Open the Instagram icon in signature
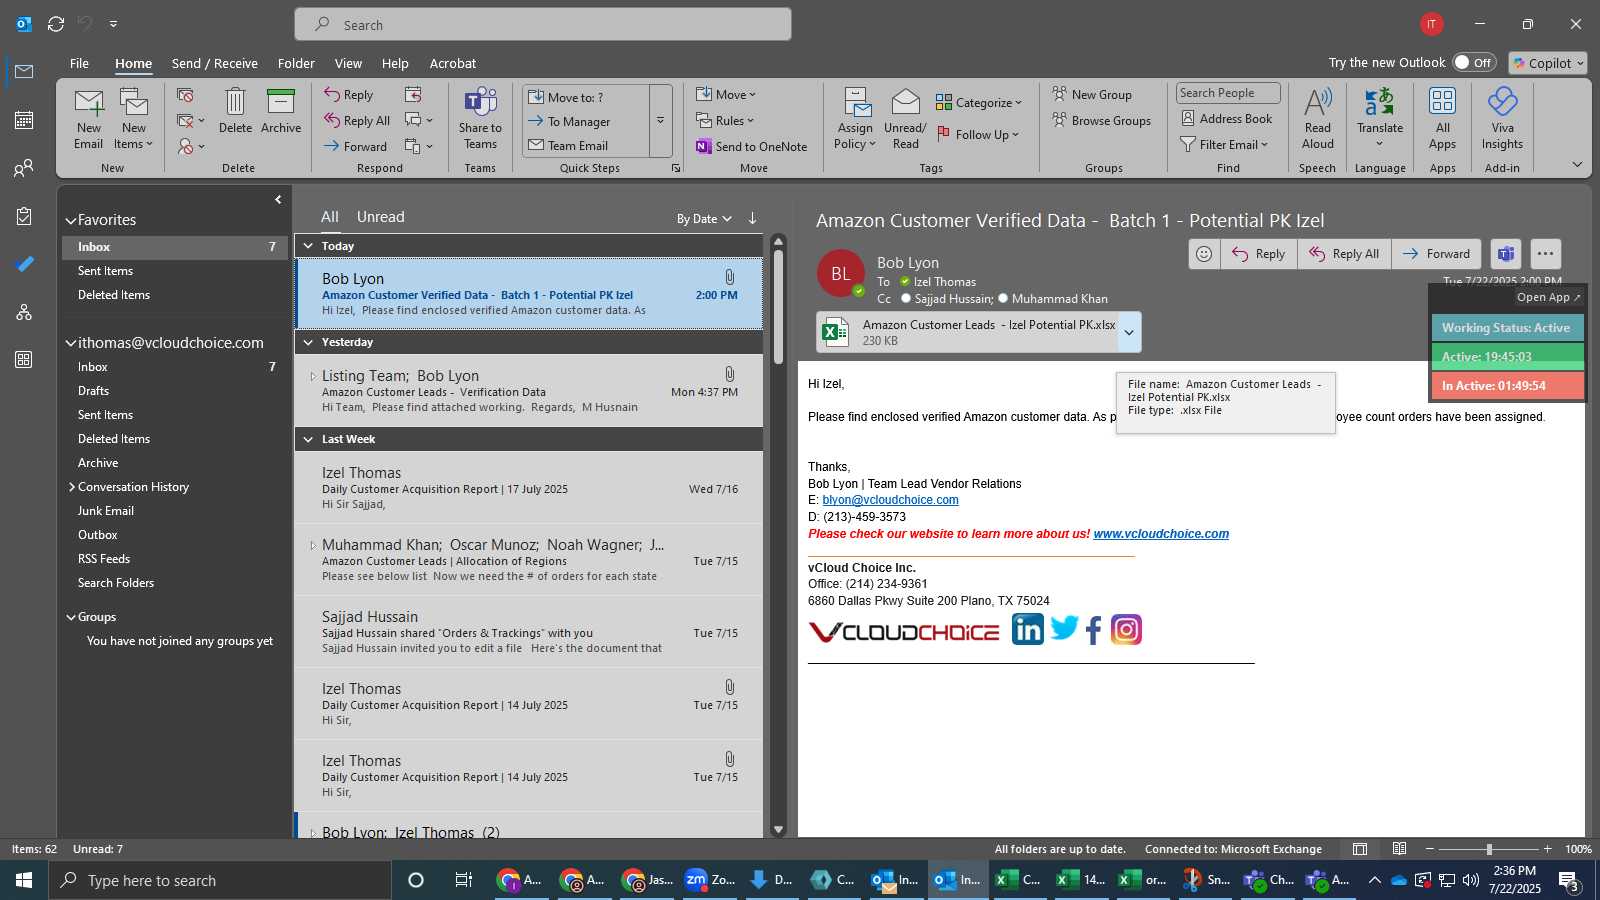This screenshot has width=1600, height=900. (x=1126, y=629)
